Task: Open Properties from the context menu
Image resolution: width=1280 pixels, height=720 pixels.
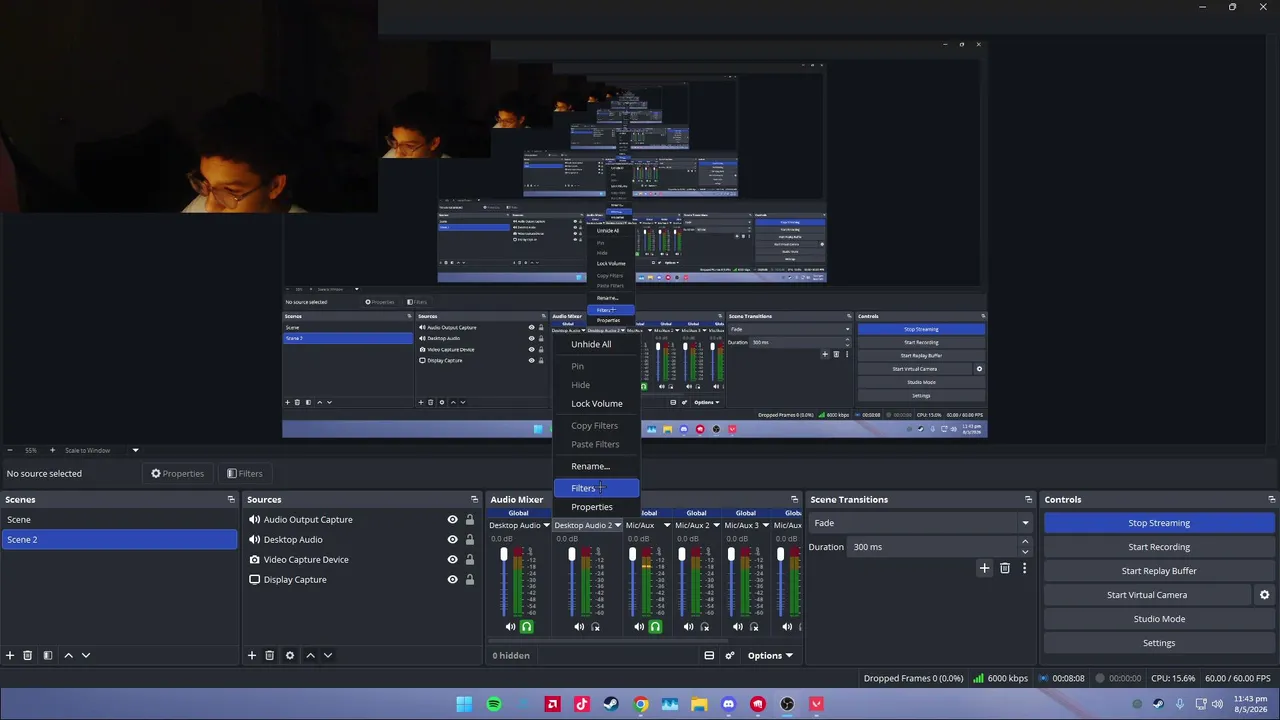Action: pyautogui.click(x=592, y=507)
